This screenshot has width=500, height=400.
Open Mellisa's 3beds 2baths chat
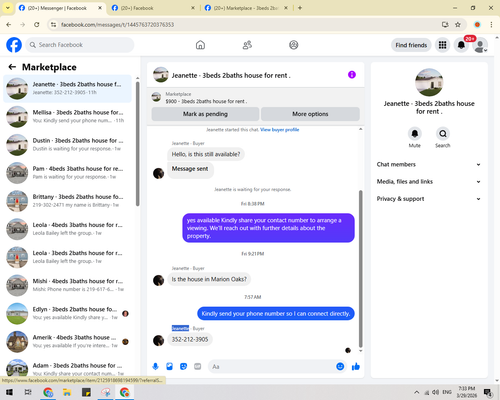[67, 117]
